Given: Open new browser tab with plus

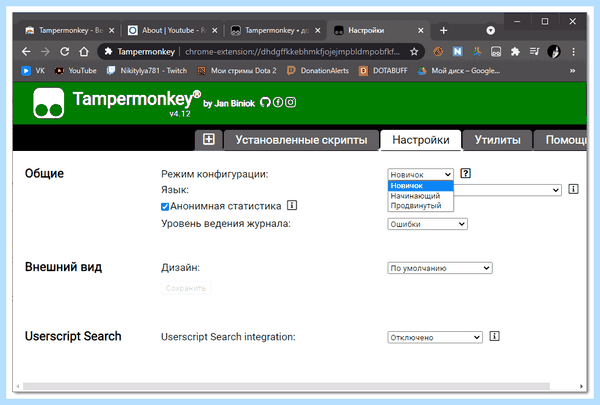Looking at the screenshot, I should coord(443,31).
